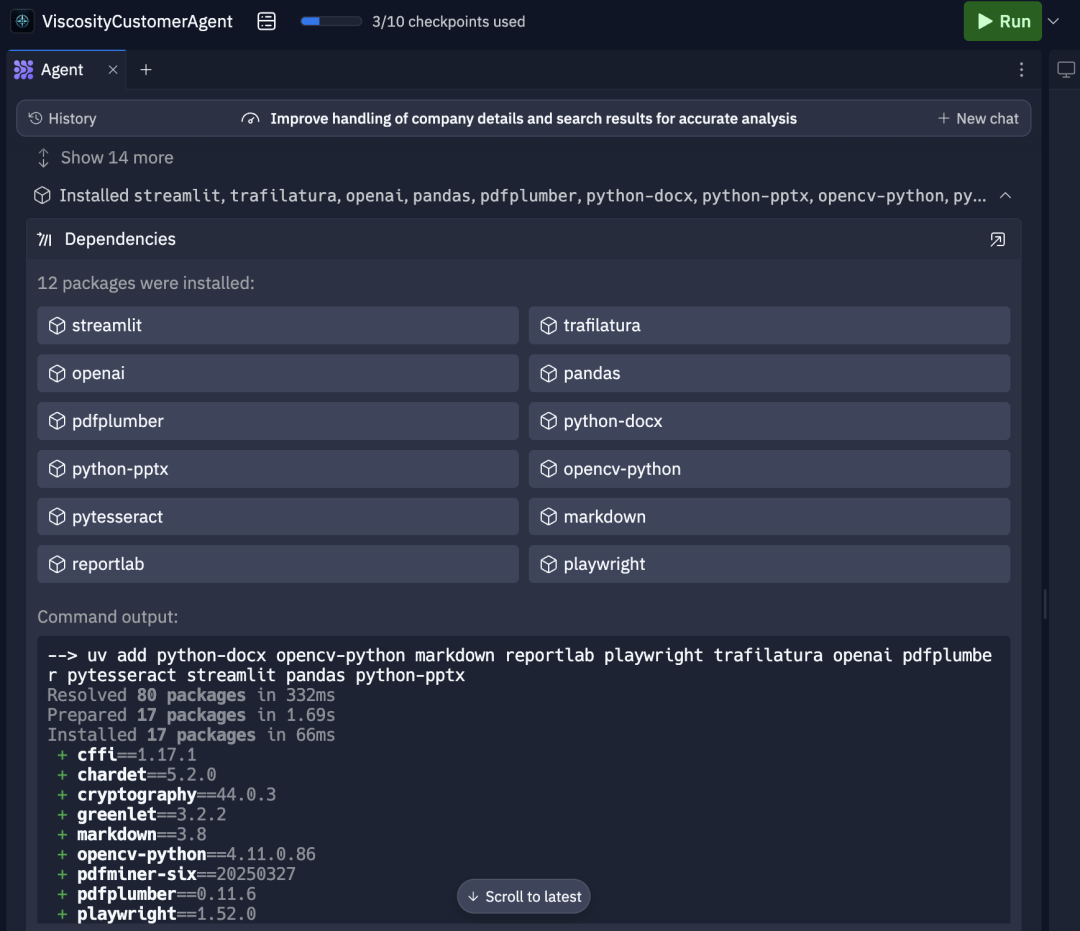Run the project with Run button
This screenshot has height=931, width=1080.
coord(1002,21)
